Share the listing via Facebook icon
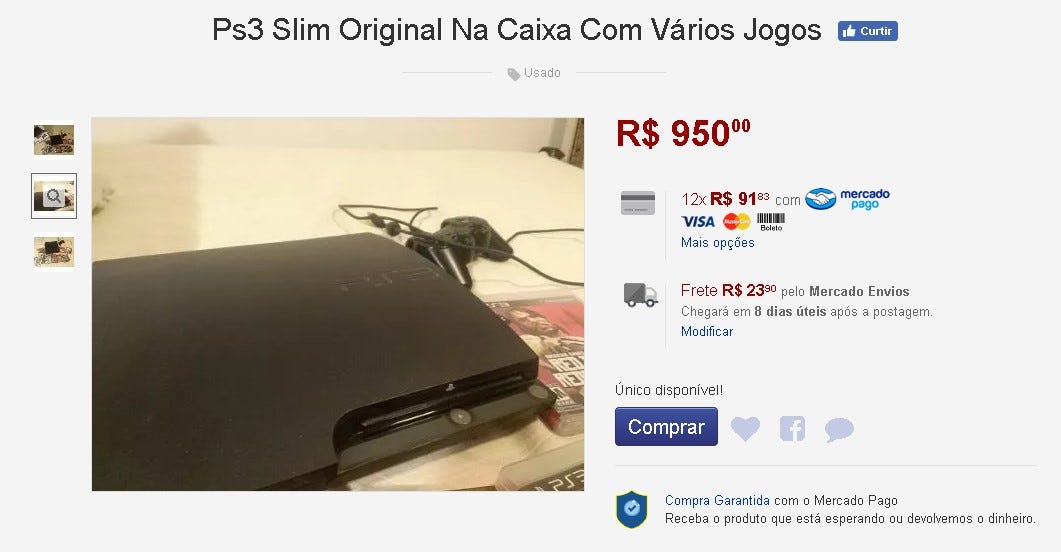Screen dimensions: 1061x555 (792, 428)
